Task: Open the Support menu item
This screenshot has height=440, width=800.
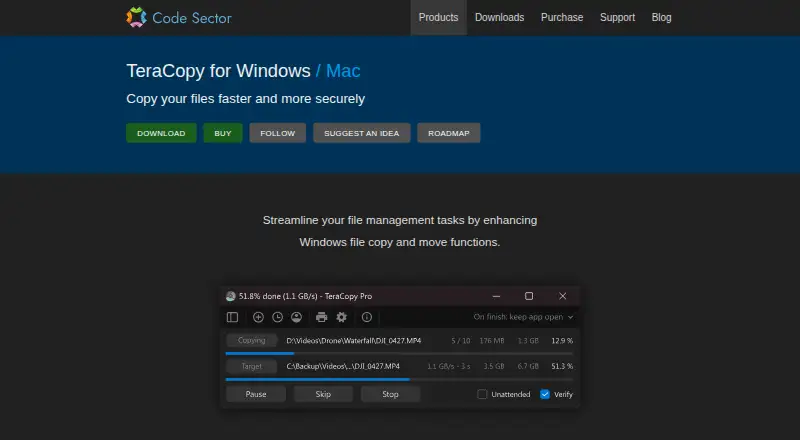Action: click(617, 17)
